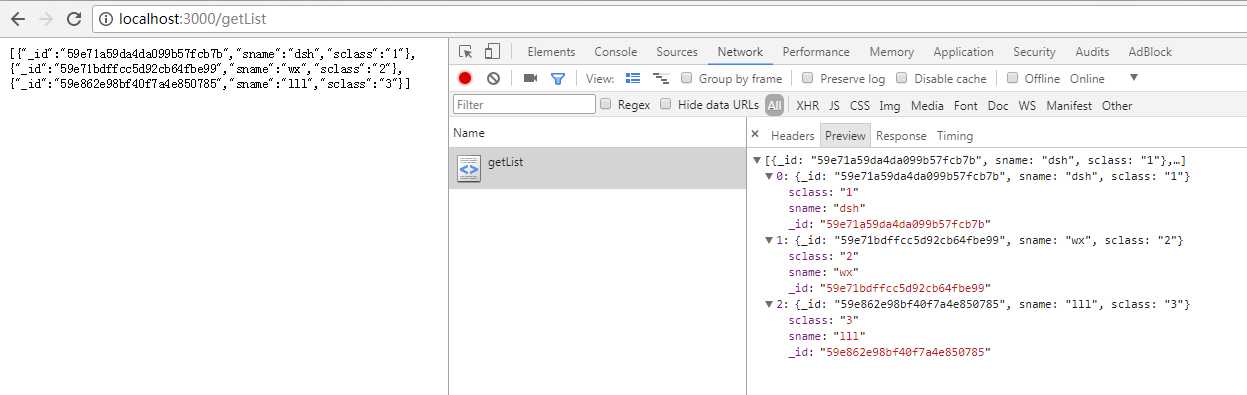1247x395 pixels.
Task: Click the getList request file icon
Action: 469,169
